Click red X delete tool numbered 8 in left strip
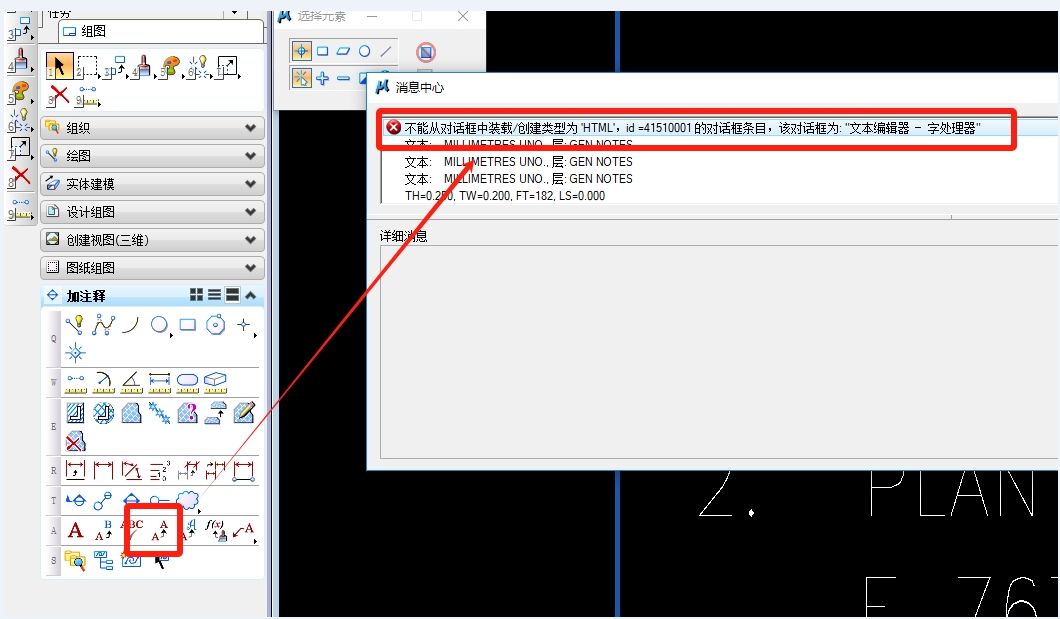The width and height of the screenshot is (1060, 619). click(20, 177)
